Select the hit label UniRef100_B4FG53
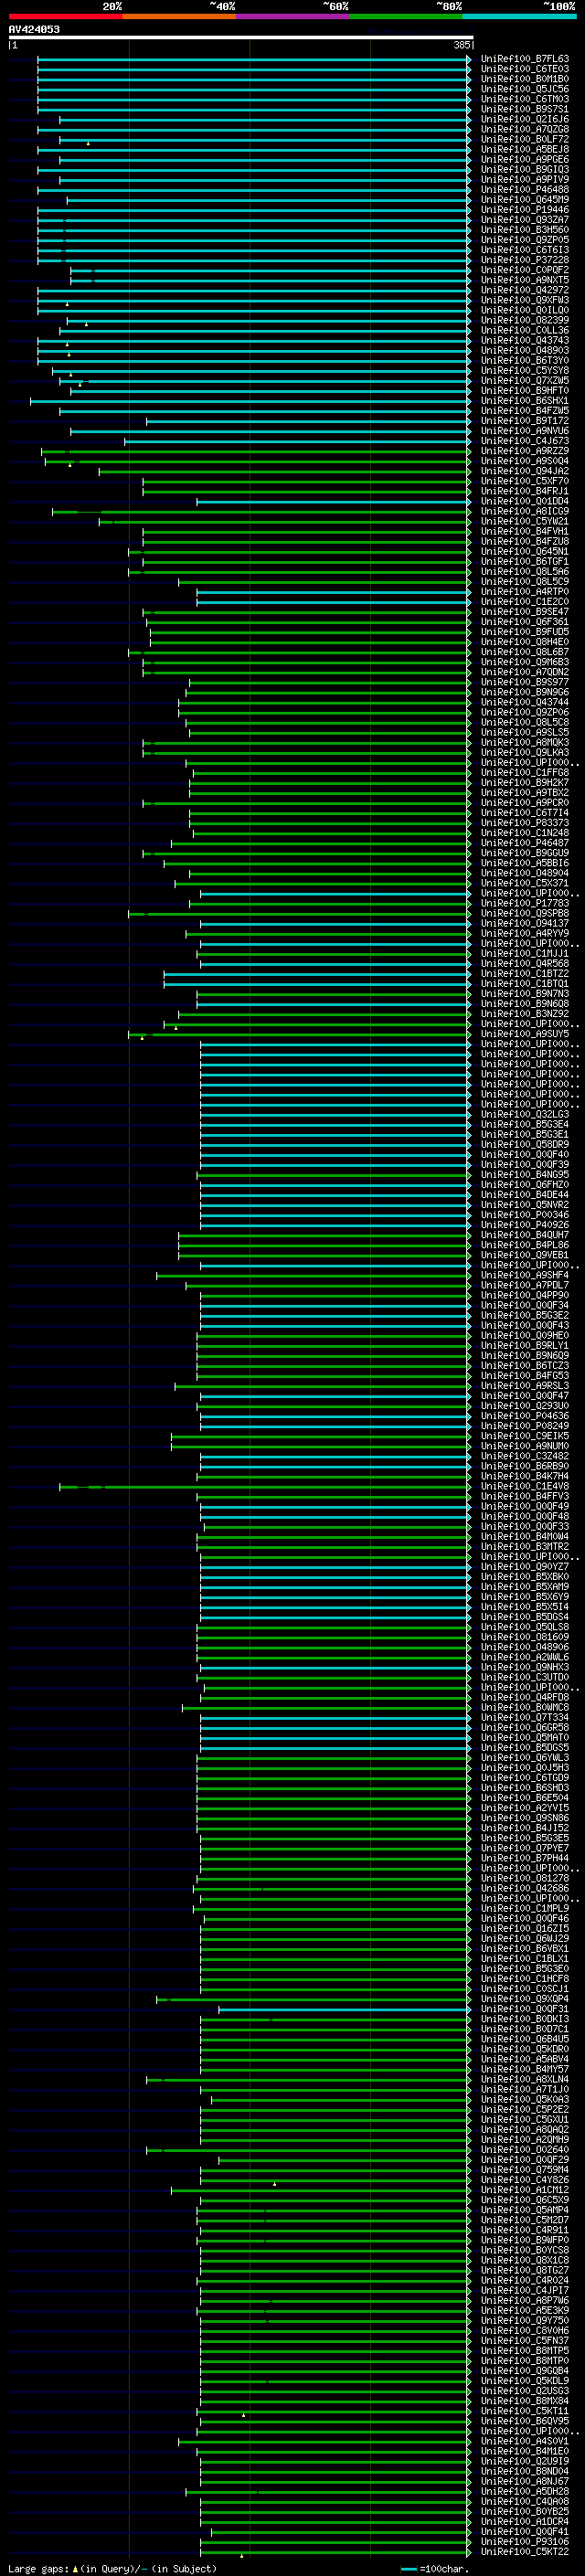This screenshot has height=2576, width=585. (x=524, y=1375)
